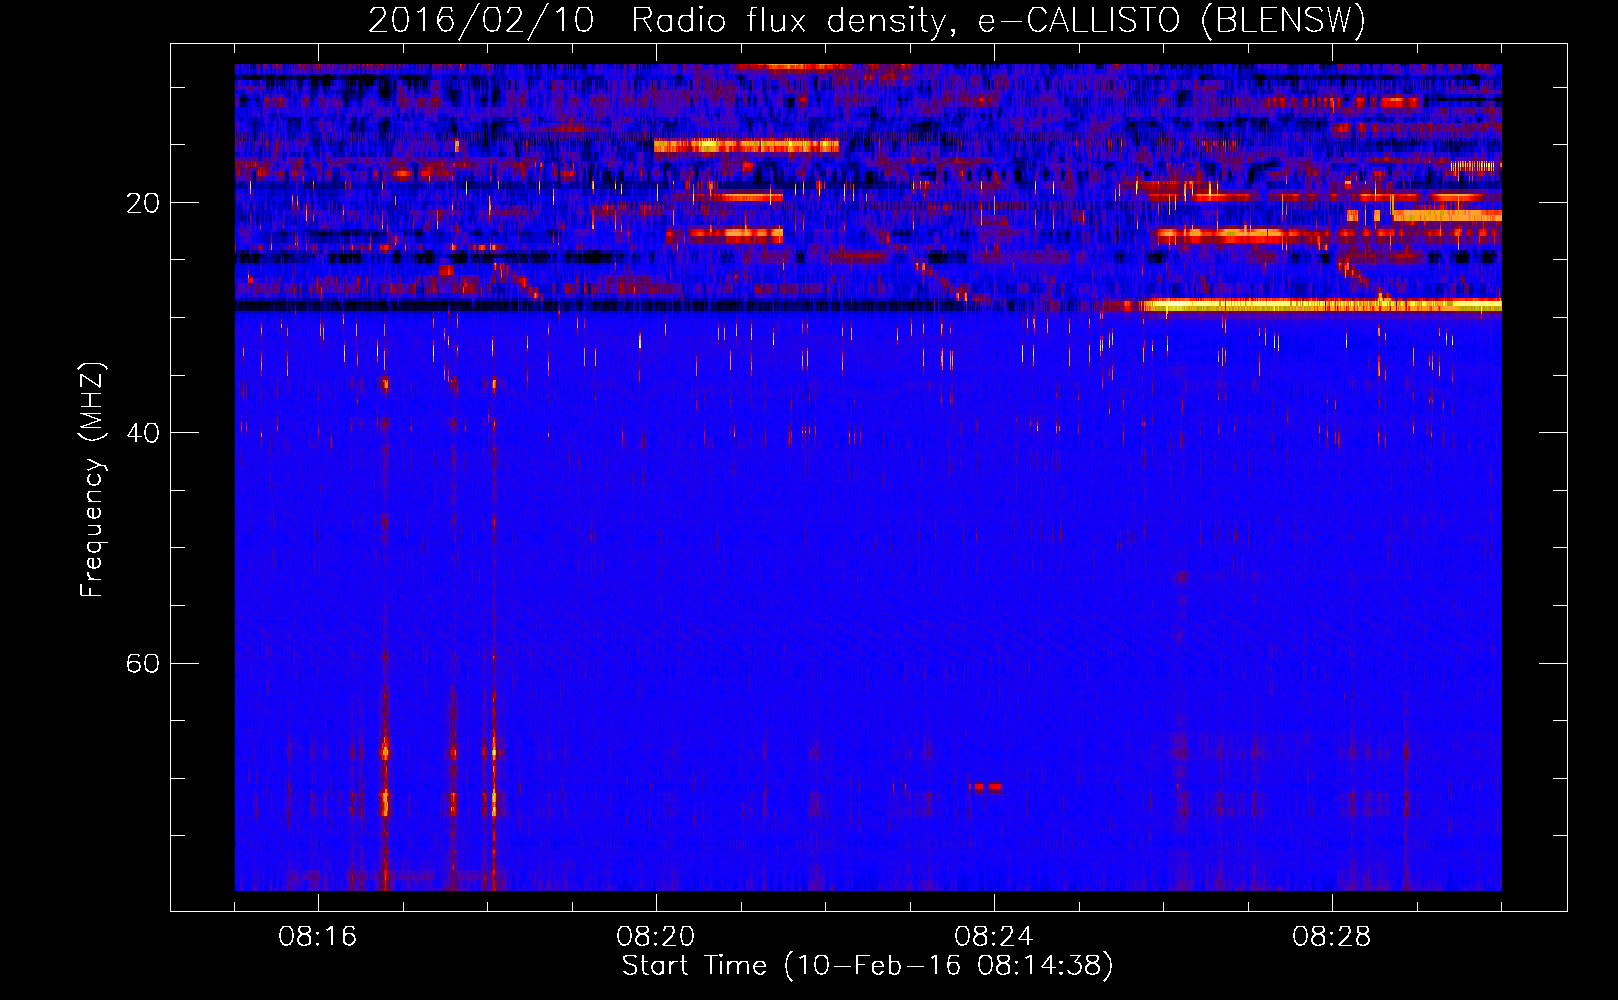The width and height of the screenshot is (1618, 1000).
Task: Click the 'Frequency (MHZ)' y-axis label
Action: [x=91, y=480]
